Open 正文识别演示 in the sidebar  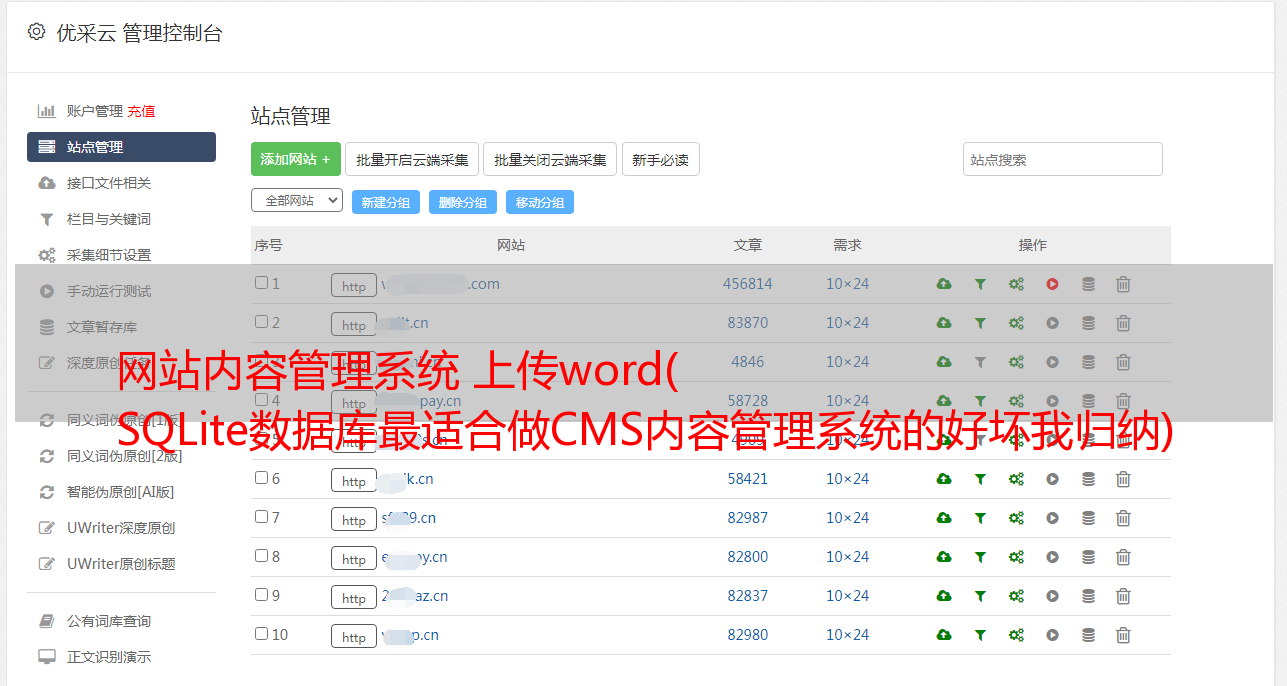[109, 657]
